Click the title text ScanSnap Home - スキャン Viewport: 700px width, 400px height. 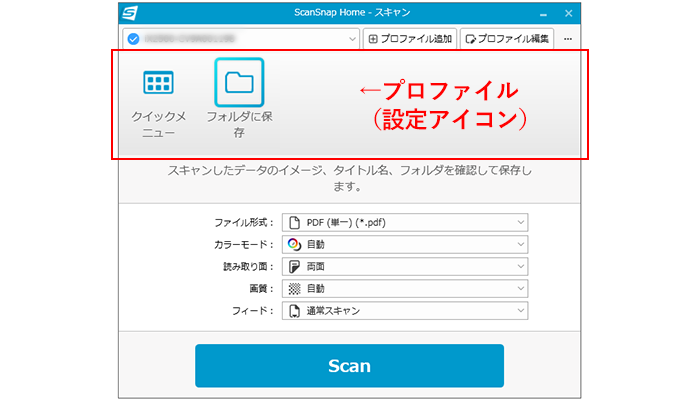352,12
